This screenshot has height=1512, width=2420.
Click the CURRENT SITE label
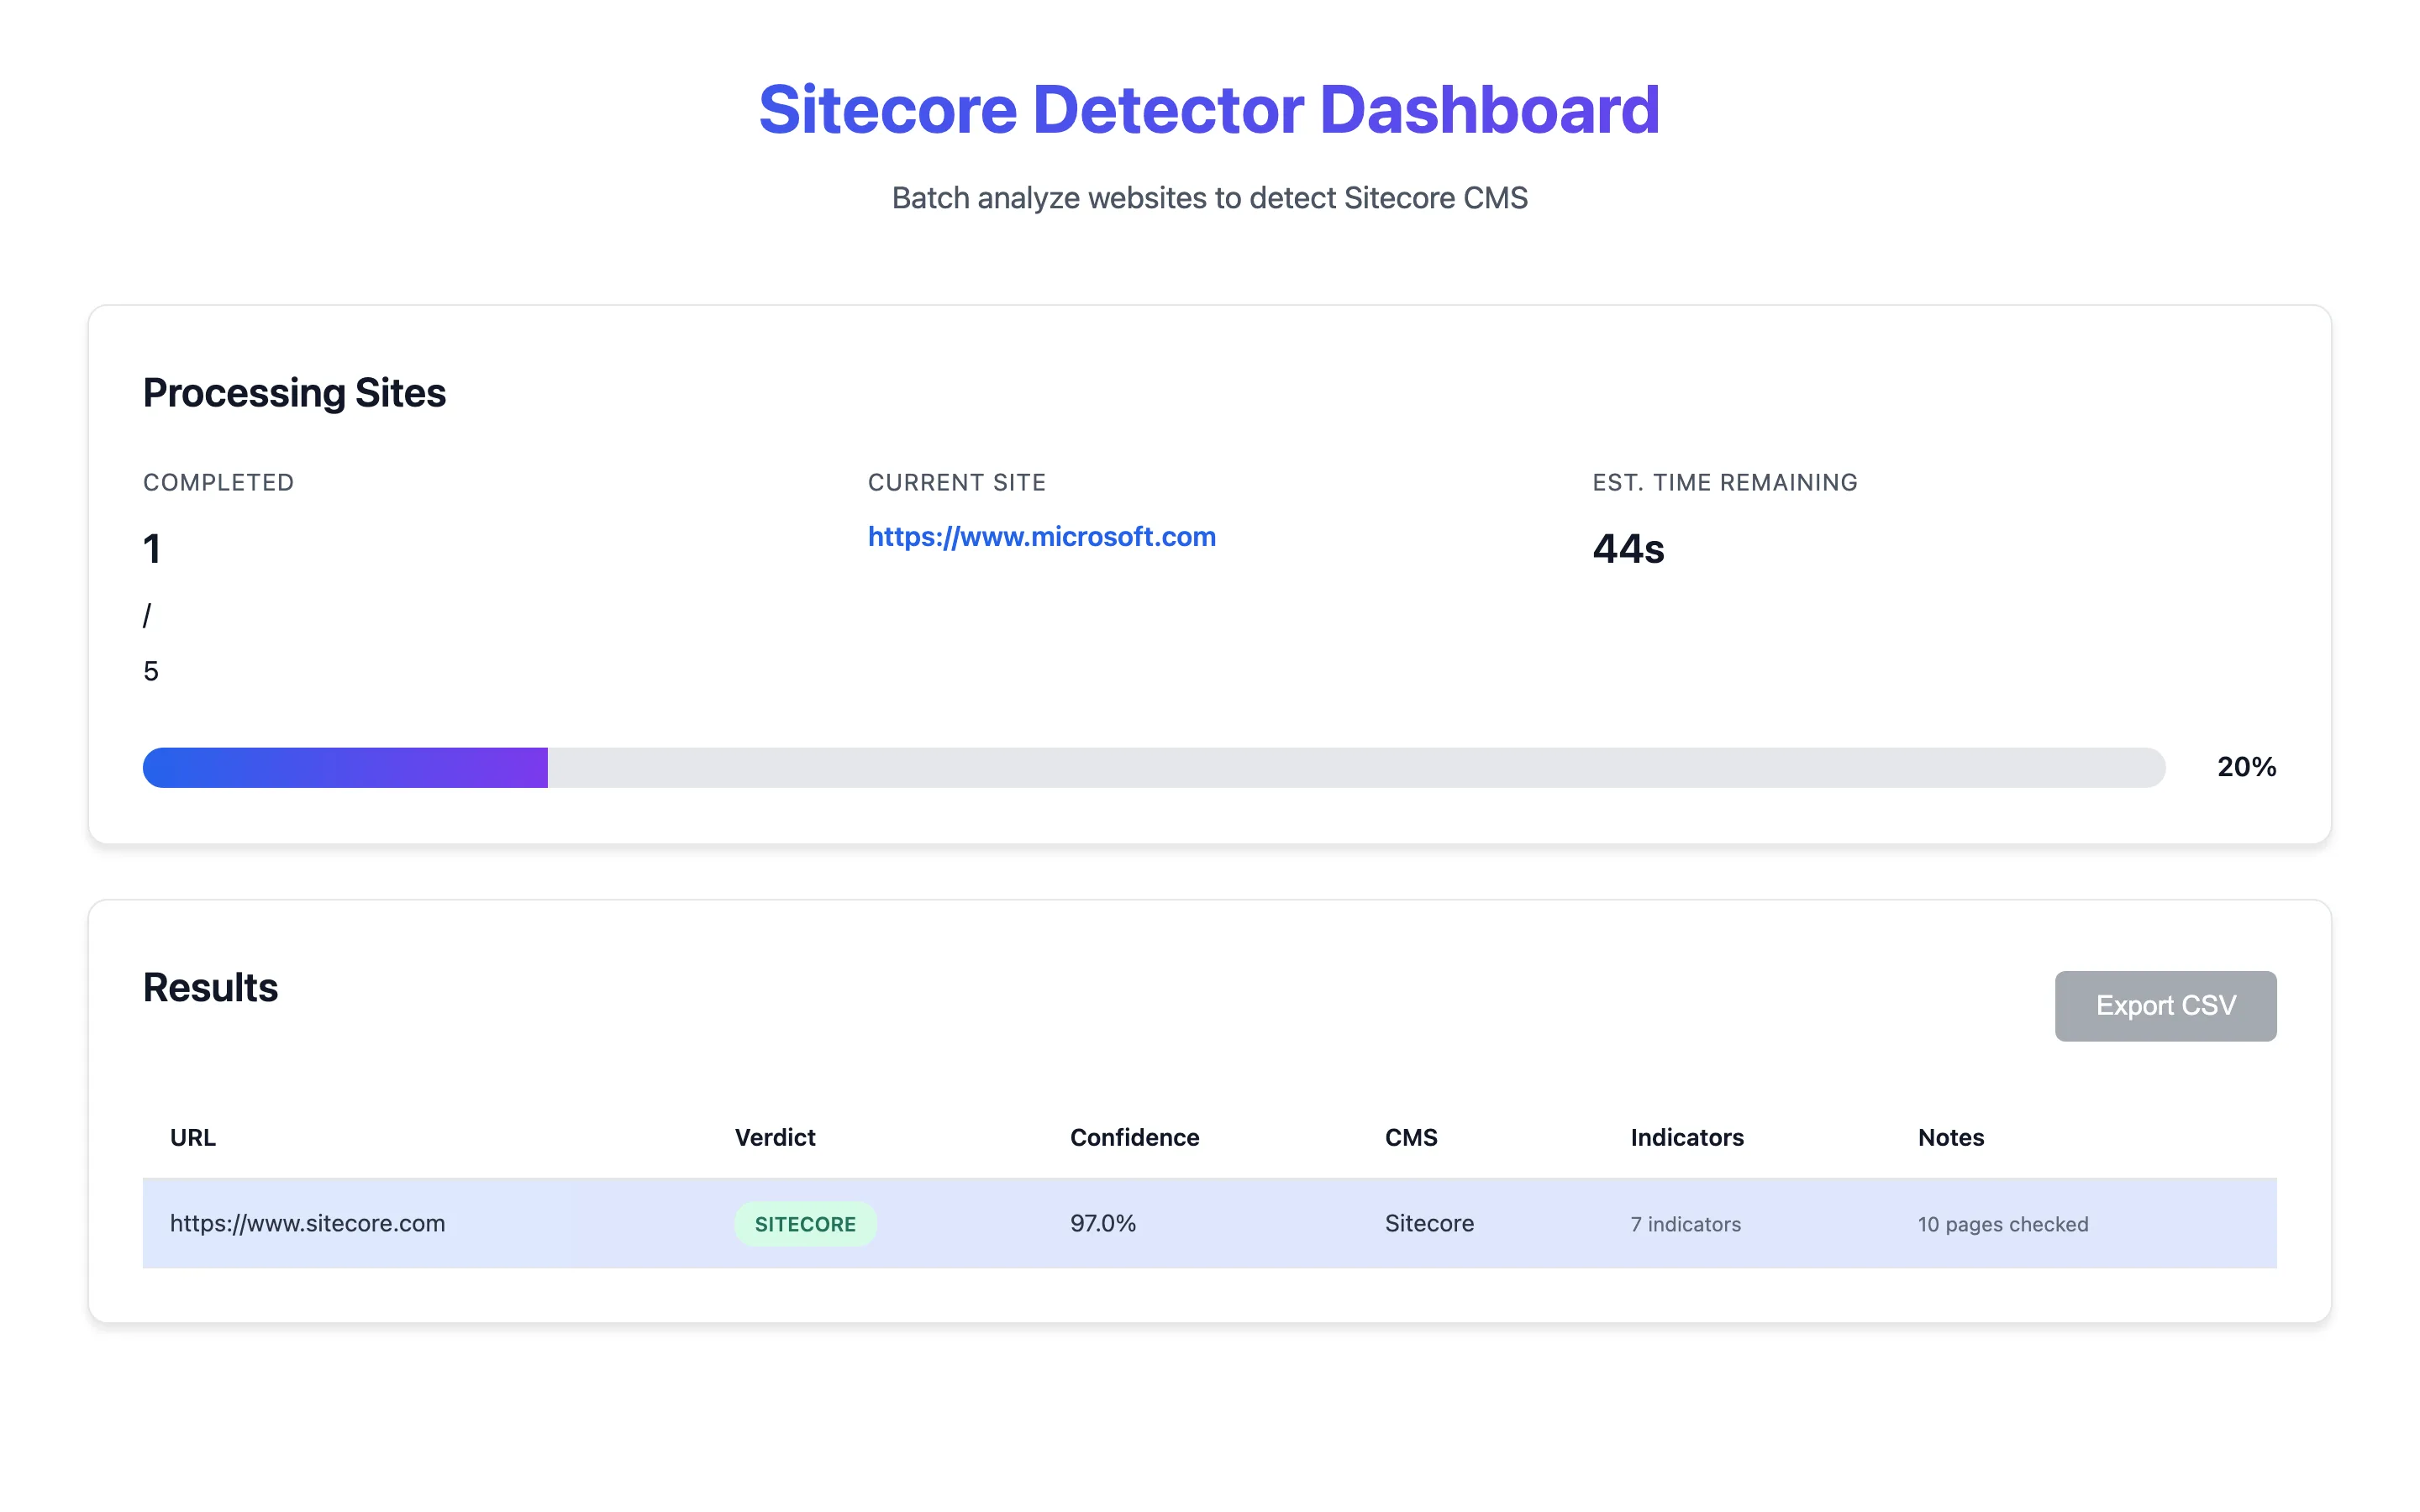point(956,483)
